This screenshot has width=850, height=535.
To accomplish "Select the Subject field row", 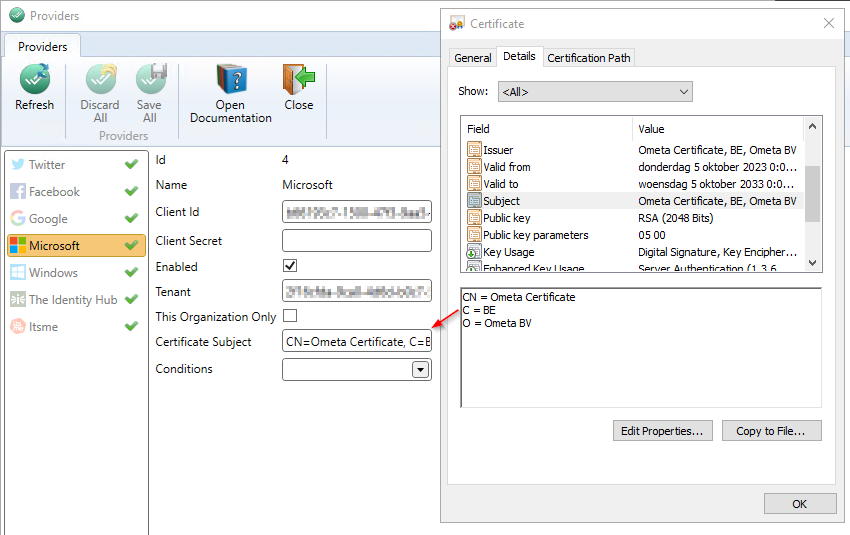I will [634, 201].
